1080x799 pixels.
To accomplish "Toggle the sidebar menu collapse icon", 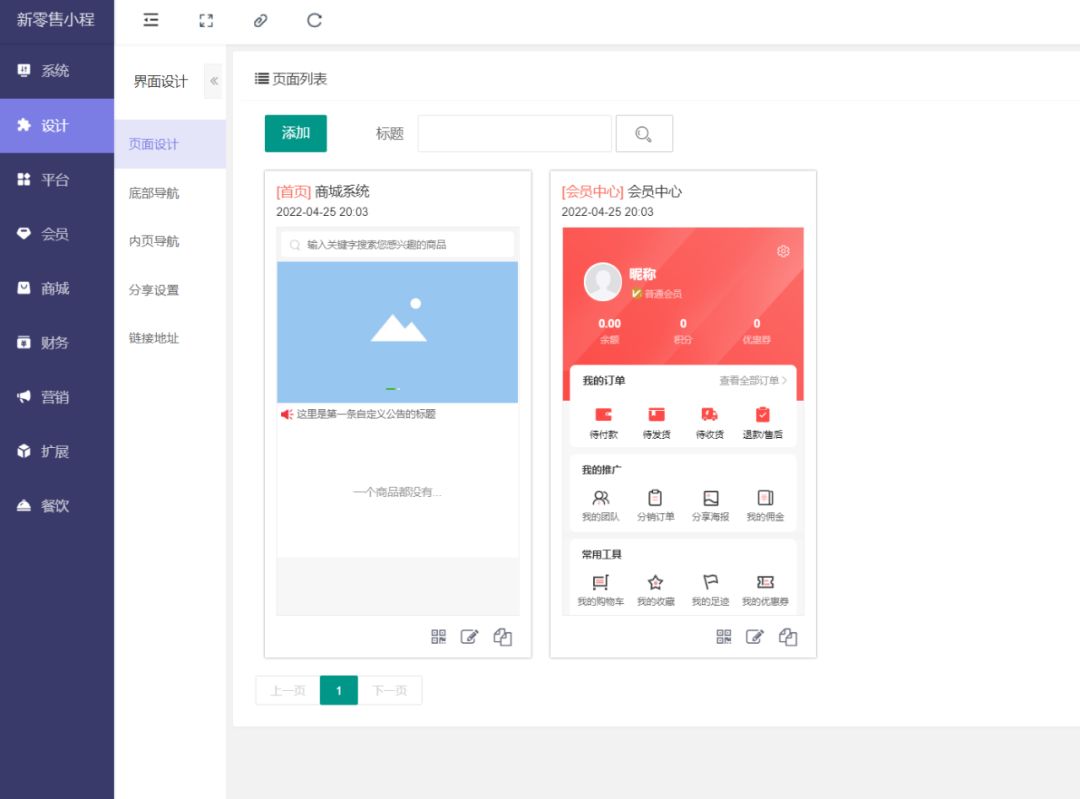I will click(x=151, y=20).
